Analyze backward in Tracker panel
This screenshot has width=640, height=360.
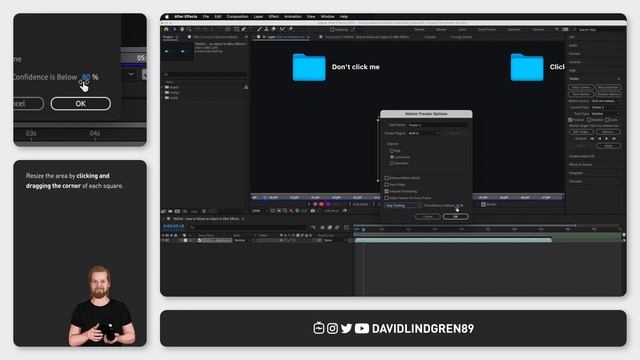coord(600,139)
